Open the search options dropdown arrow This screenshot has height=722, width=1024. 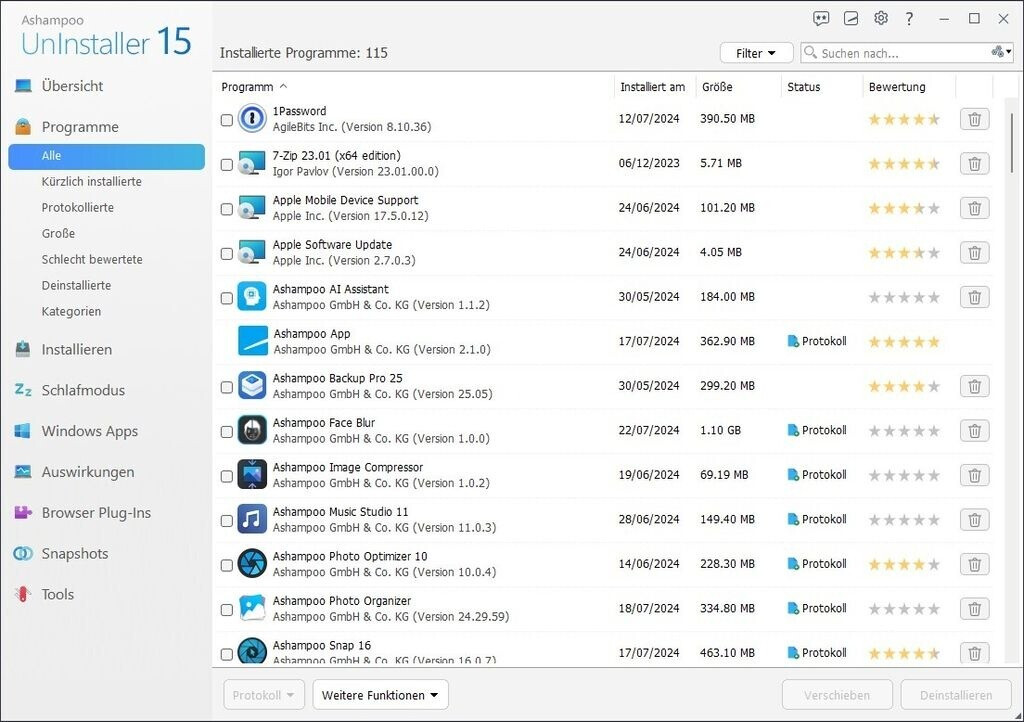1000,53
